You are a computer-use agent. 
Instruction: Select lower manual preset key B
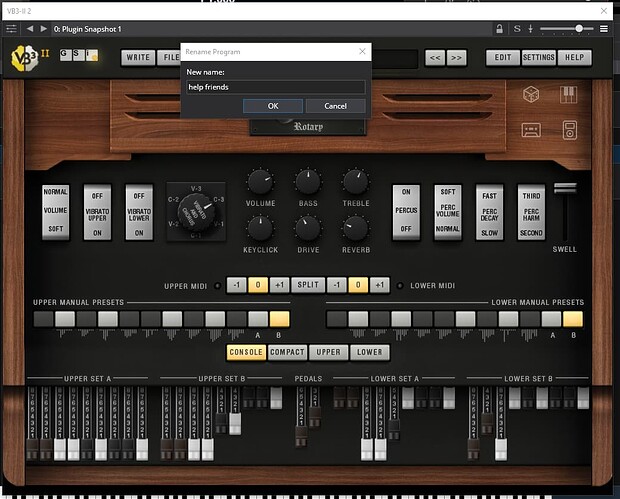(573, 319)
